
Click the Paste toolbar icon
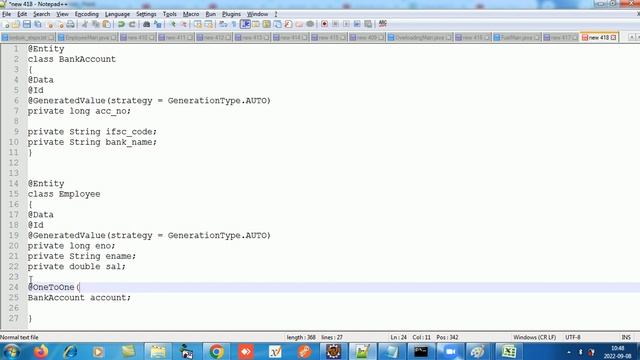(x=107, y=24)
